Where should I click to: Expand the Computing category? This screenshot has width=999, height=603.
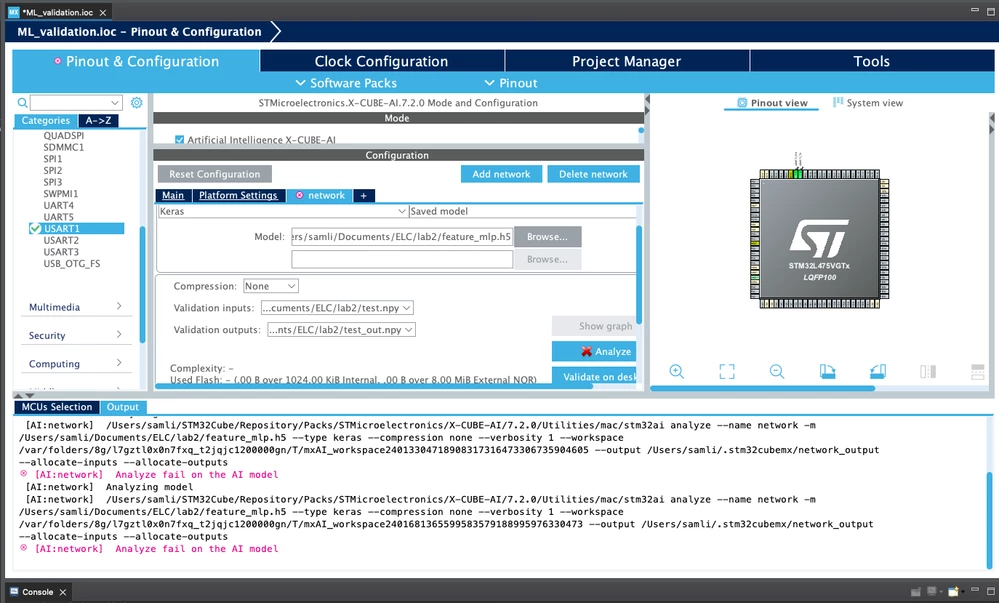[75, 363]
